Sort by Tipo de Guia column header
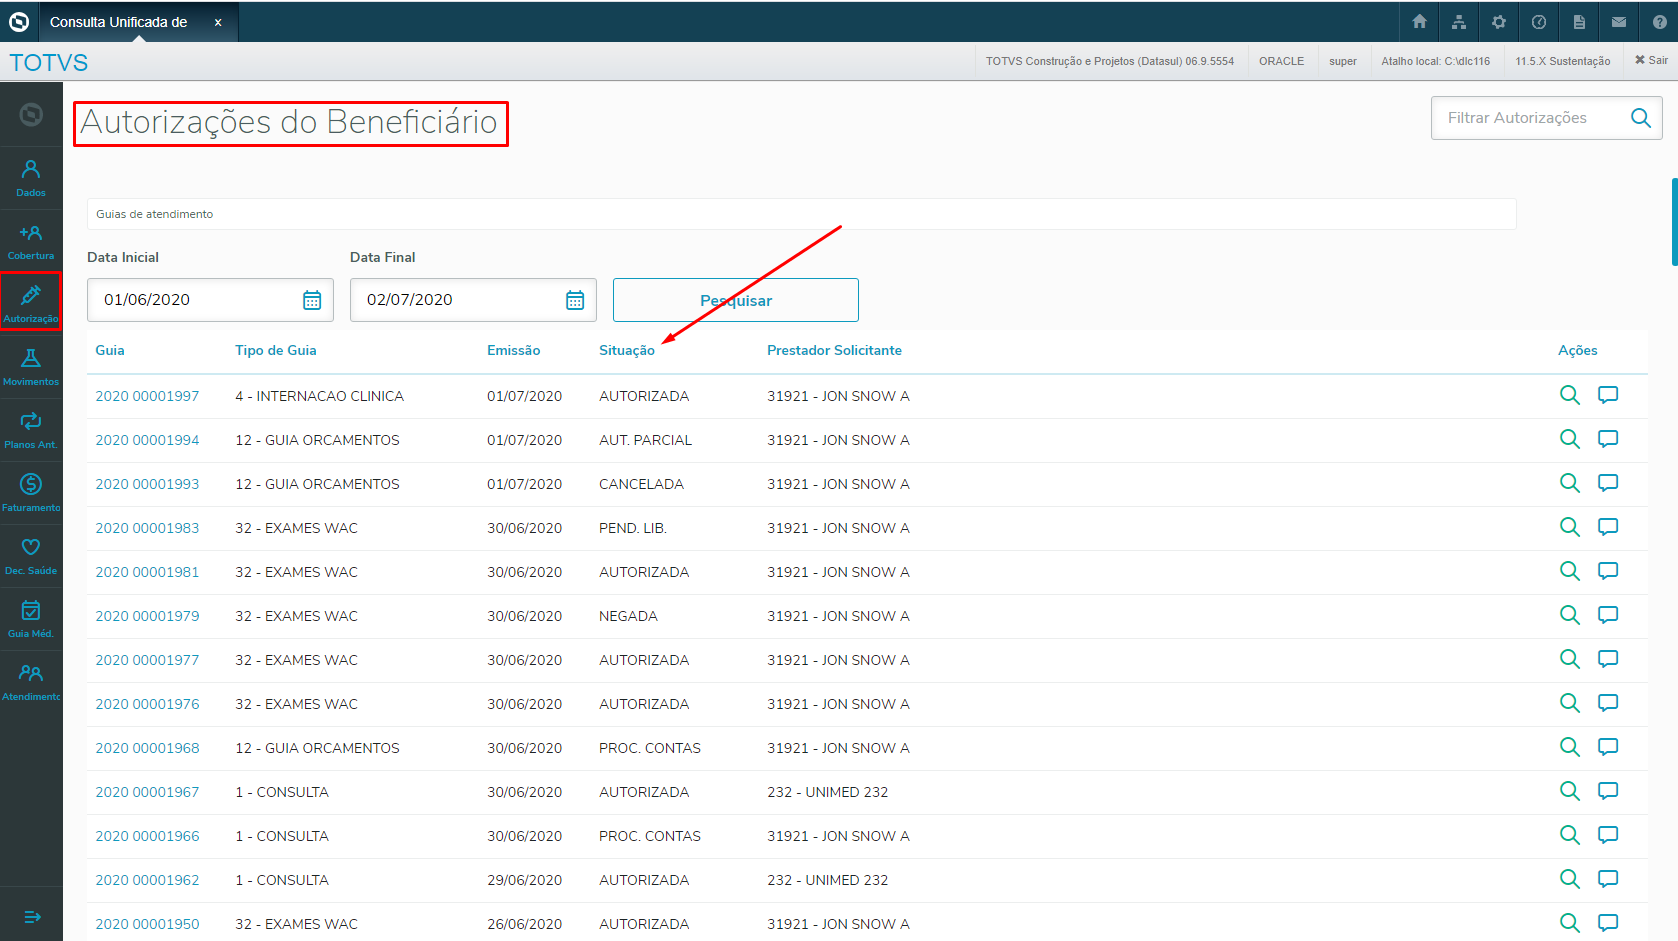 click(x=276, y=350)
